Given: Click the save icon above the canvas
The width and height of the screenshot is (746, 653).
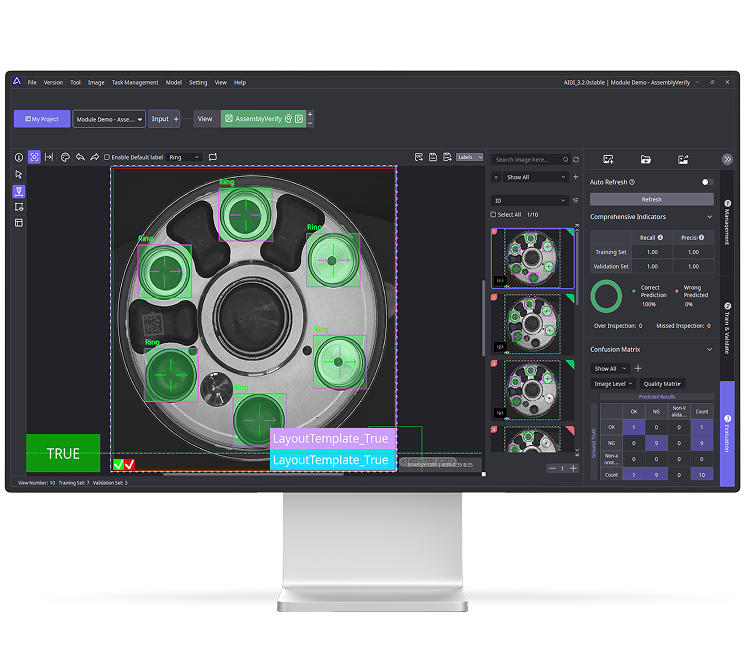Looking at the screenshot, I should click(x=431, y=157).
